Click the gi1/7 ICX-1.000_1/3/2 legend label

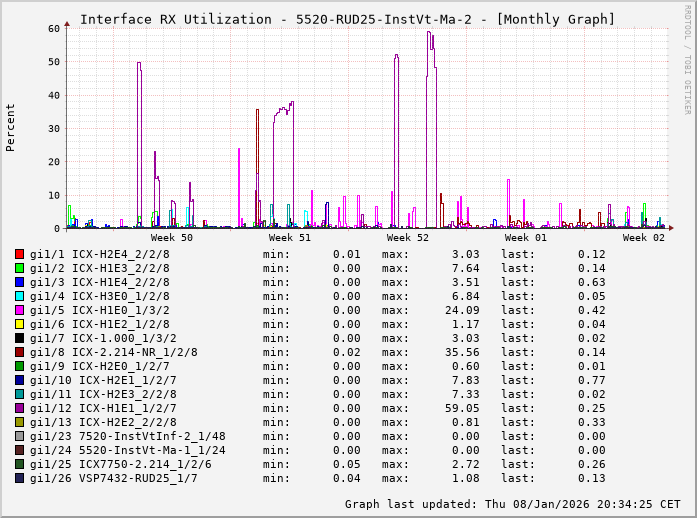coord(103,338)
